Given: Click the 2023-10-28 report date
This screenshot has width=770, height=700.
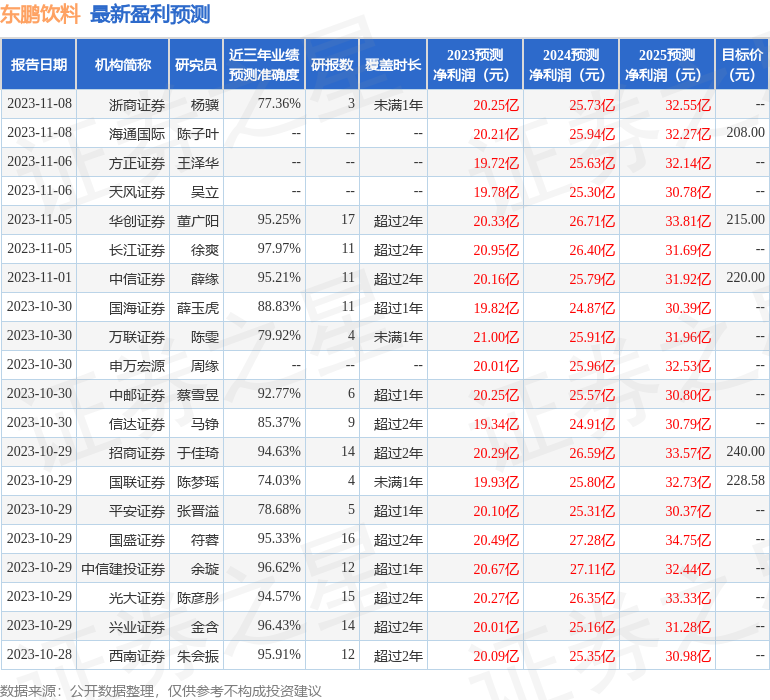Looking at the screenshot, I should 39,654.
